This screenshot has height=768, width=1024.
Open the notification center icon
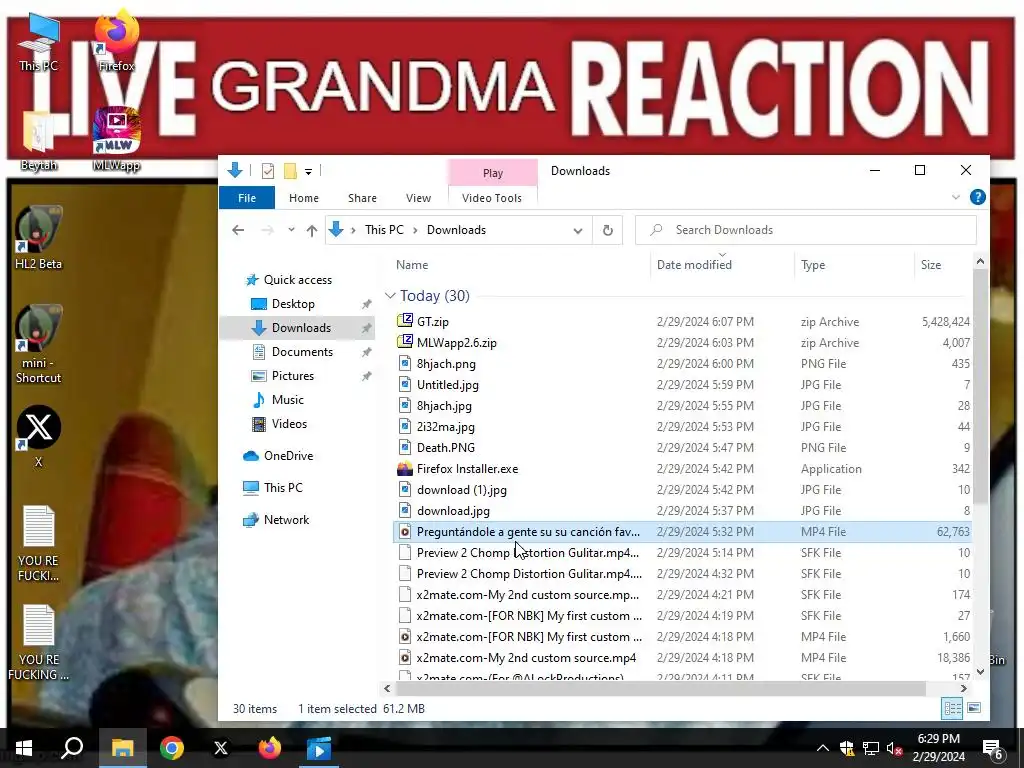point(993,748)
